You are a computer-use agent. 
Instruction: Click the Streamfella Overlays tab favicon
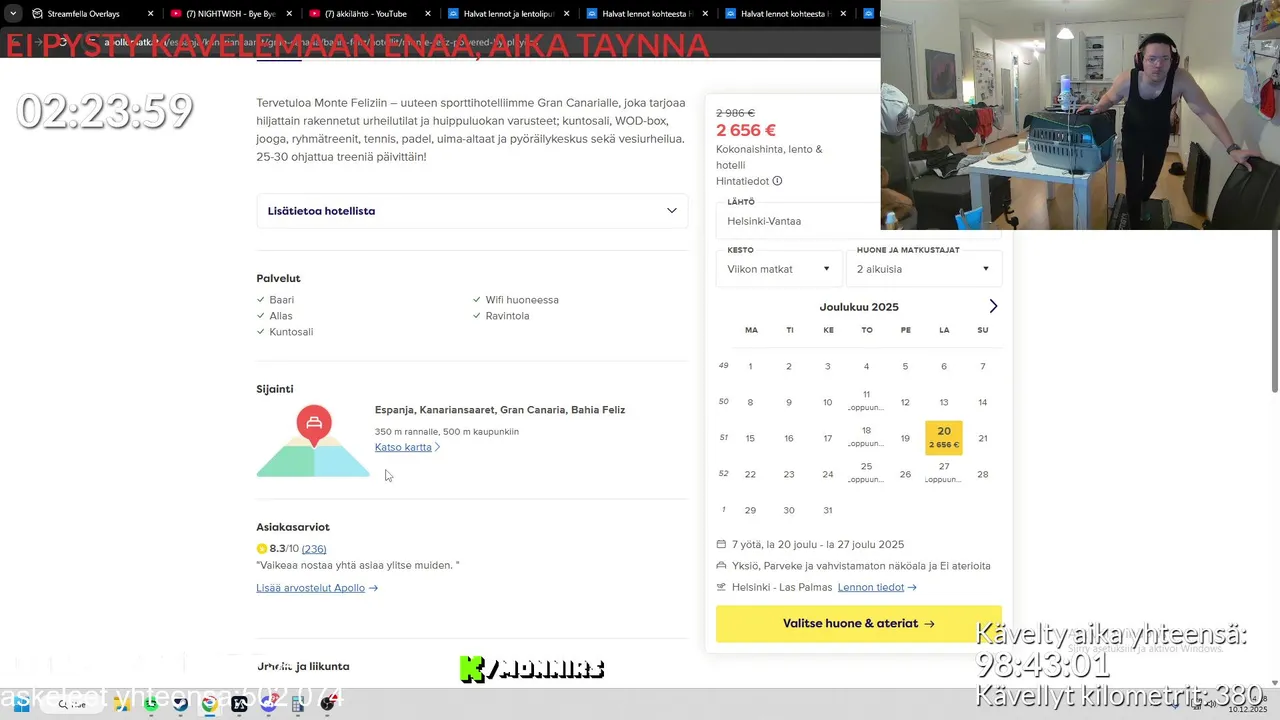tap(37, 14)
